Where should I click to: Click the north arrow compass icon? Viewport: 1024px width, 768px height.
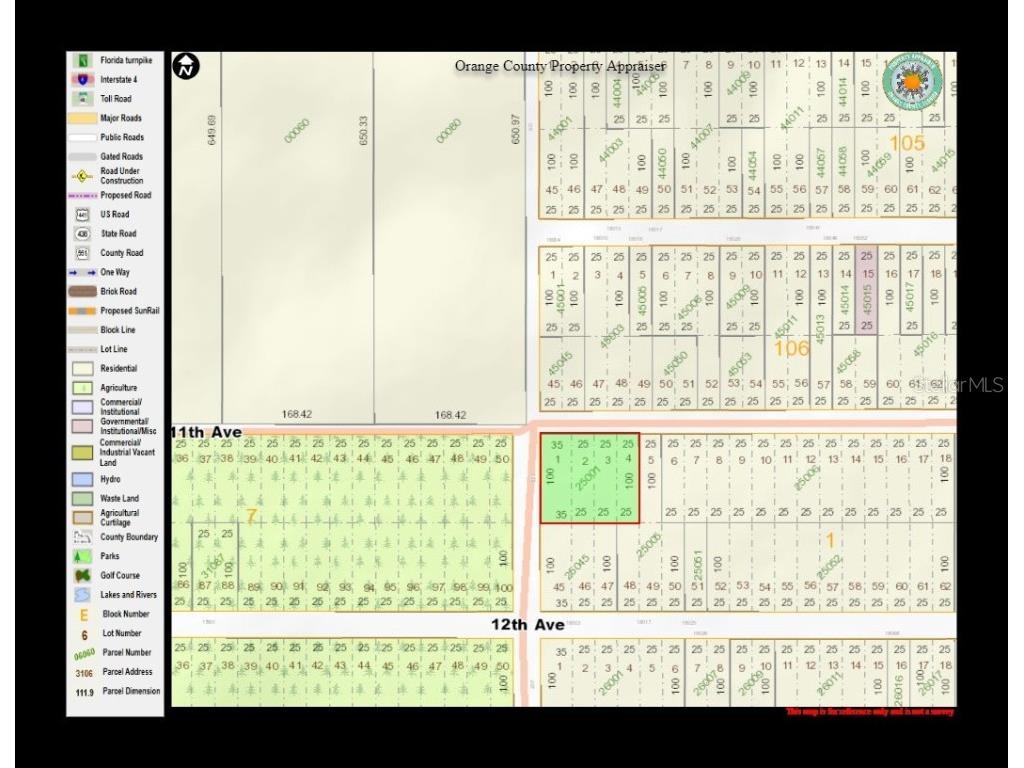(x=186, y=67)
